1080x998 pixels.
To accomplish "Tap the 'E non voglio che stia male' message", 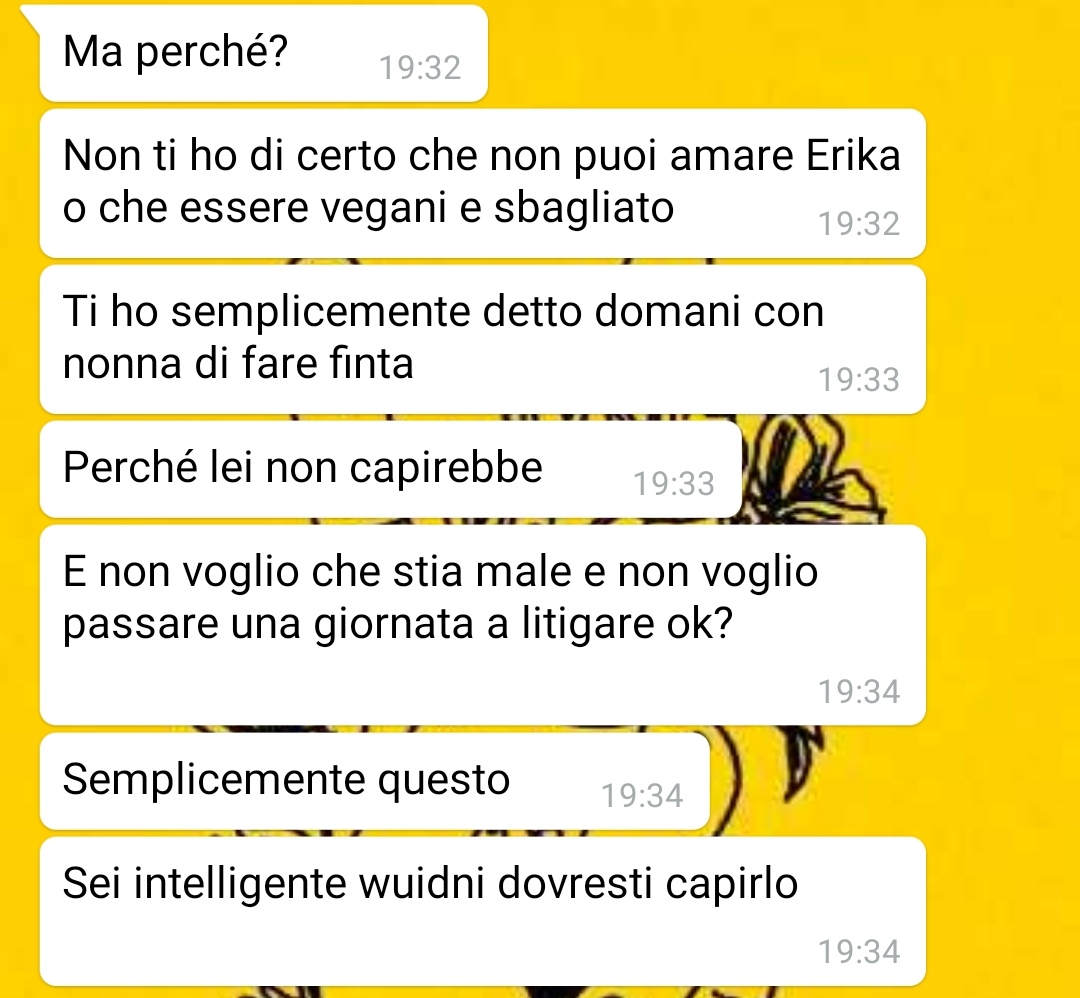I will (x=482, y=625).
